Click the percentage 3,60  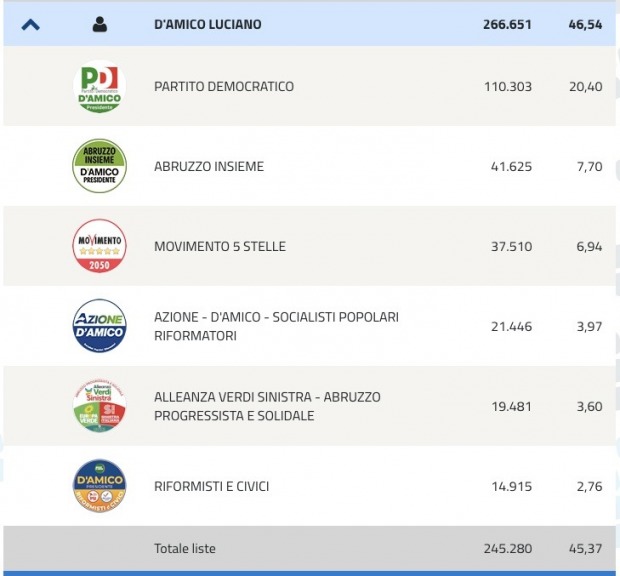(x=589, y=406)
